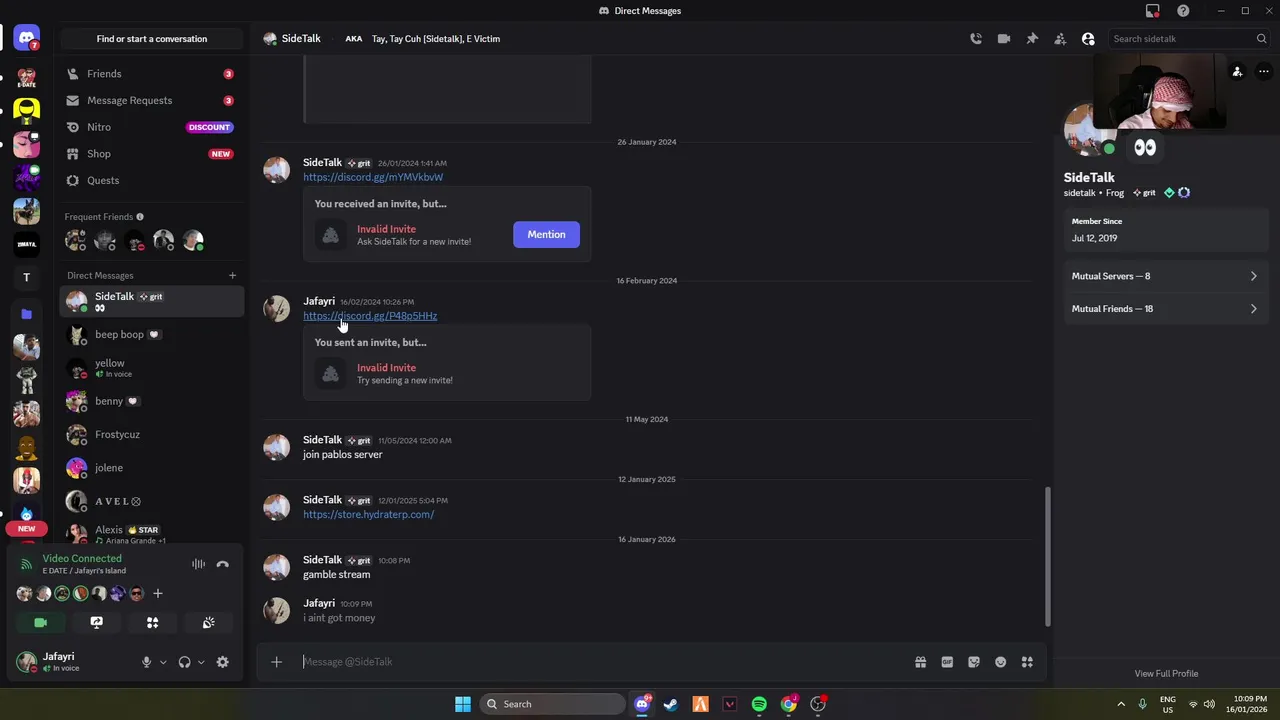
Task: Open Quests page
Action: pos(151,180)
